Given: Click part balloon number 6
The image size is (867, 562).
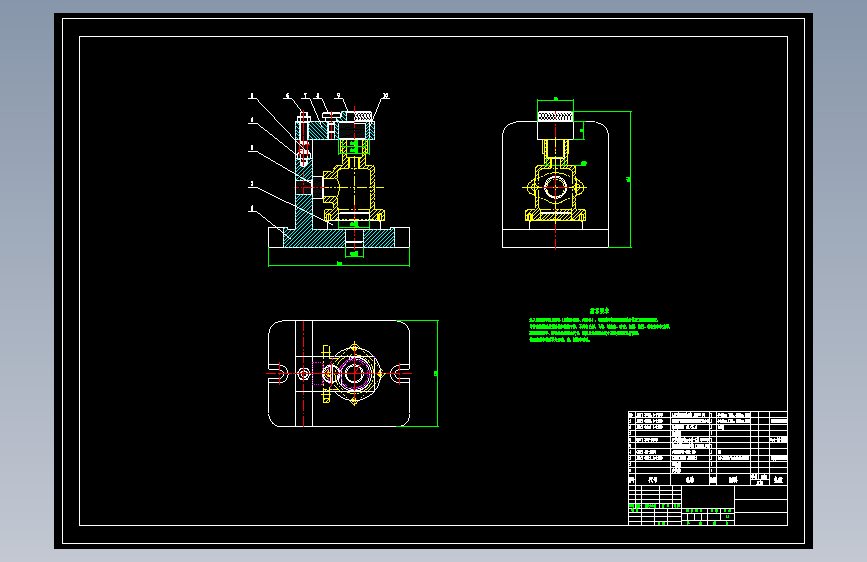Looking at the screenshot, I should tap(287, 96).
